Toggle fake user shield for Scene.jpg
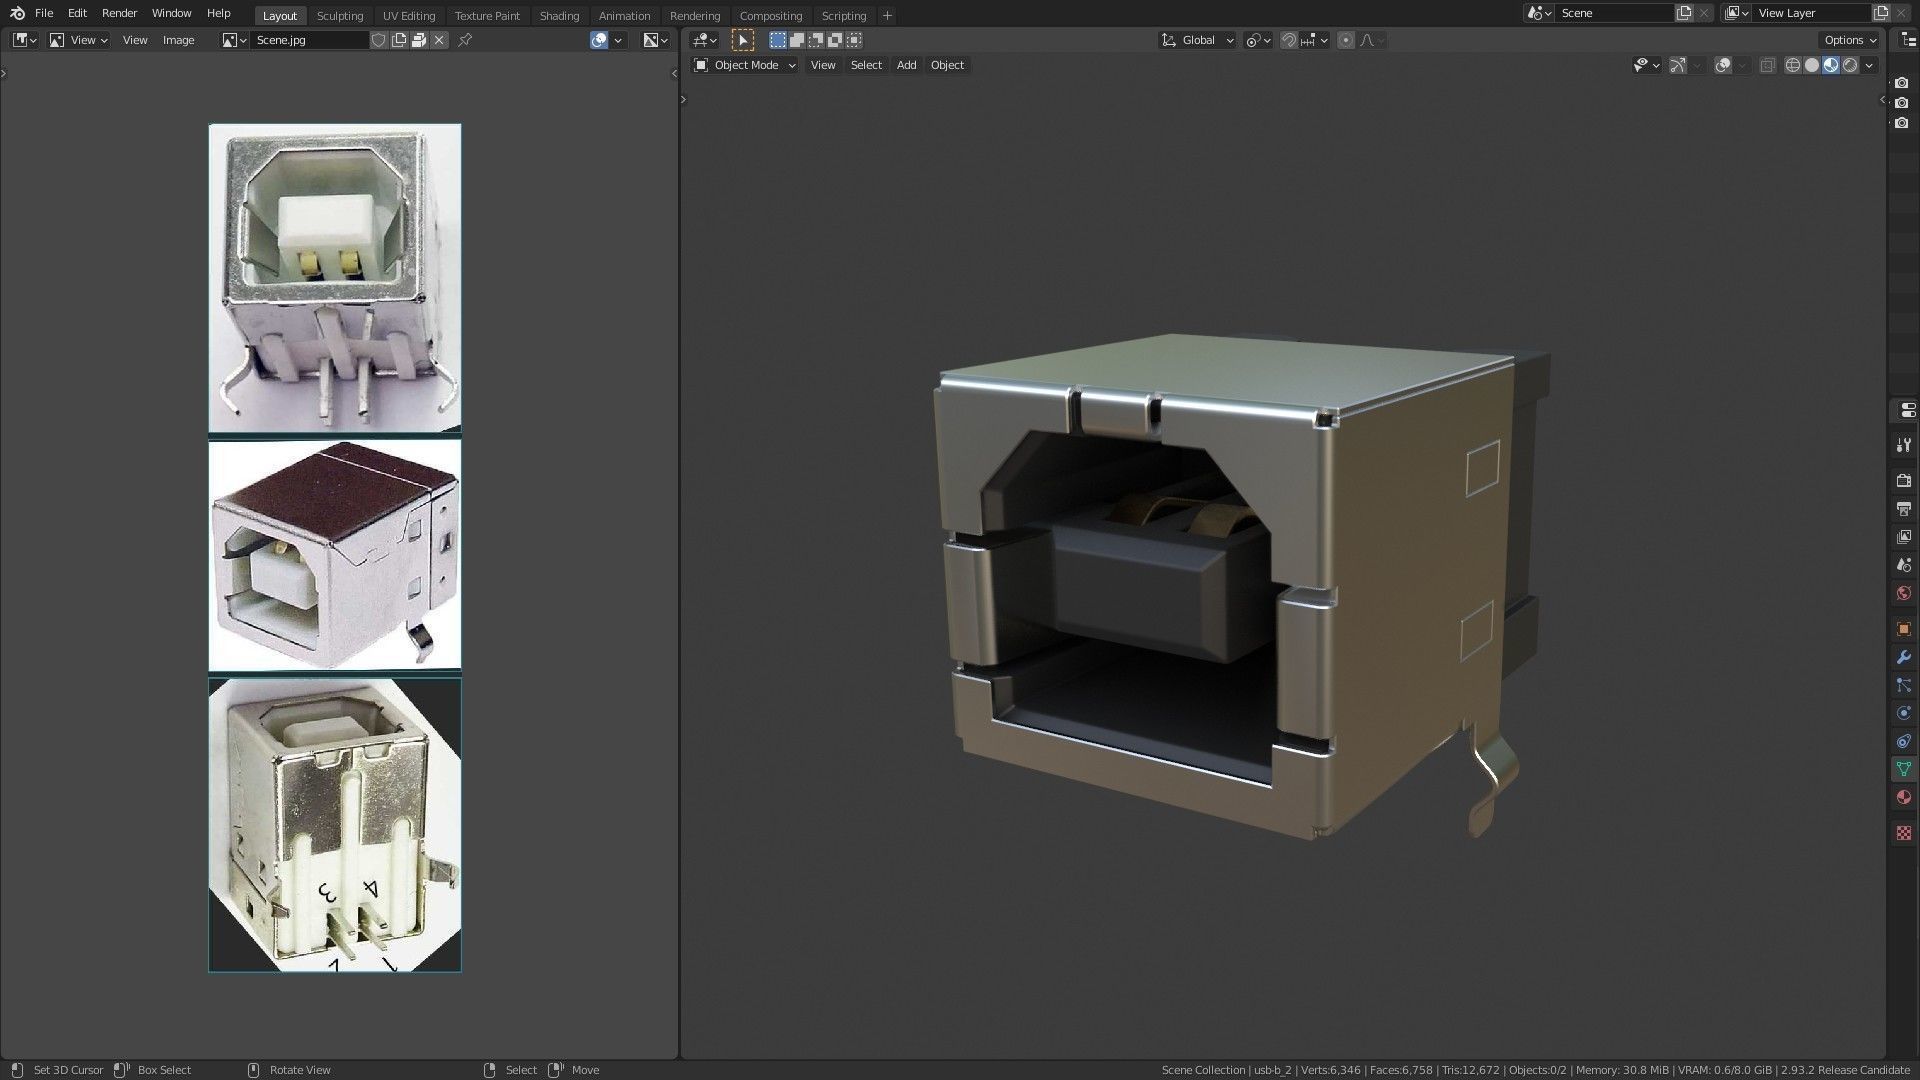The image size is (1920, 1080). 378,40
